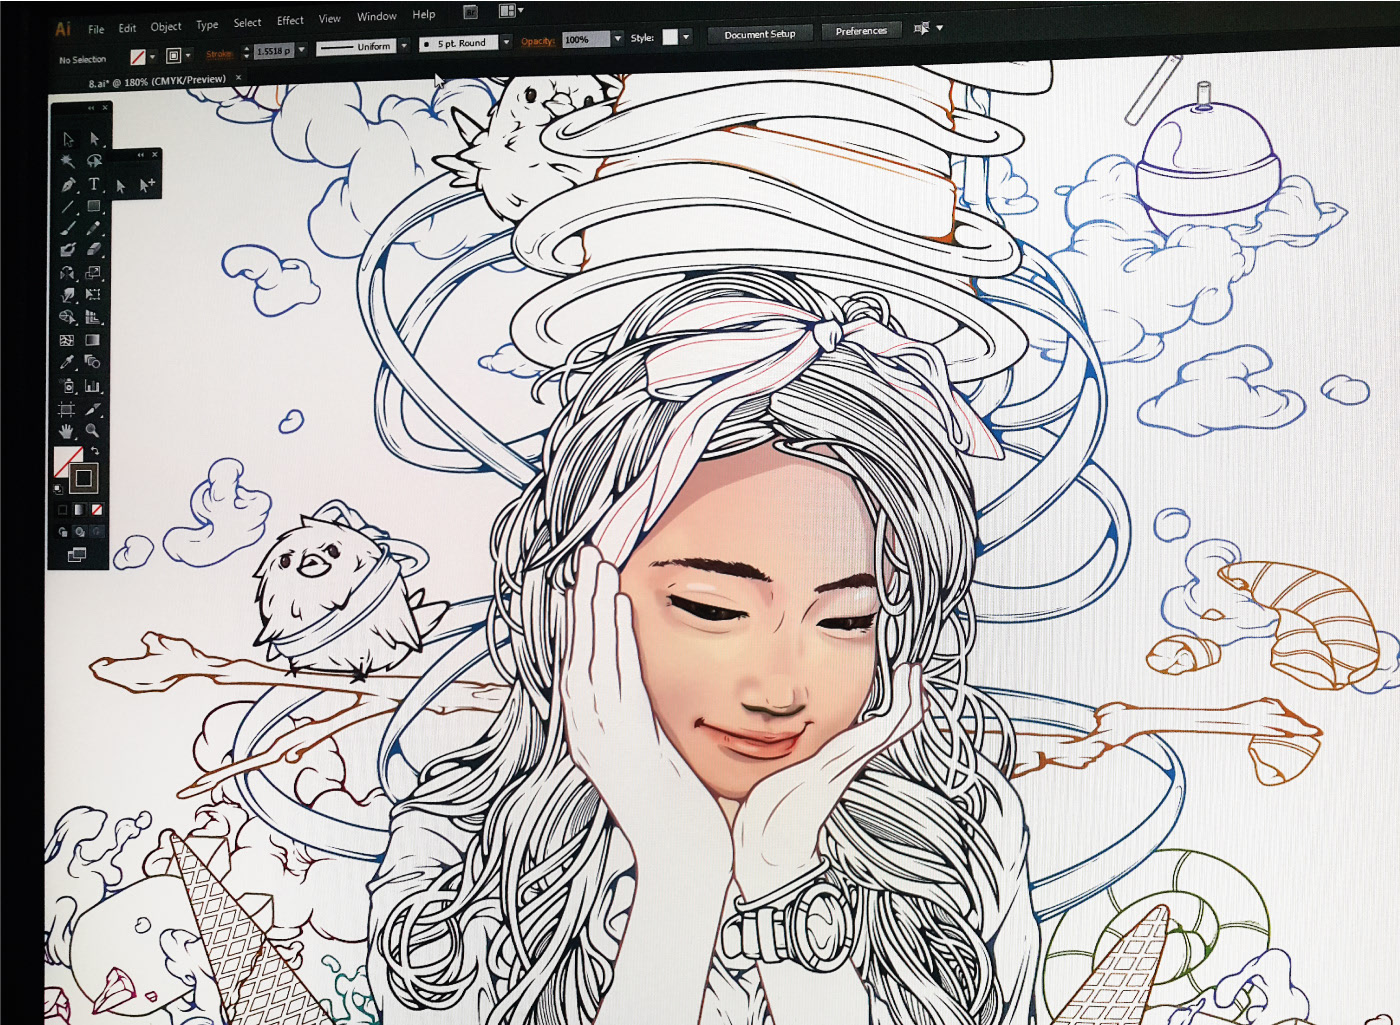1400x1025 pixels.
Task: Collapse the Tools panel with double arrows
Action: coord(91,108)
